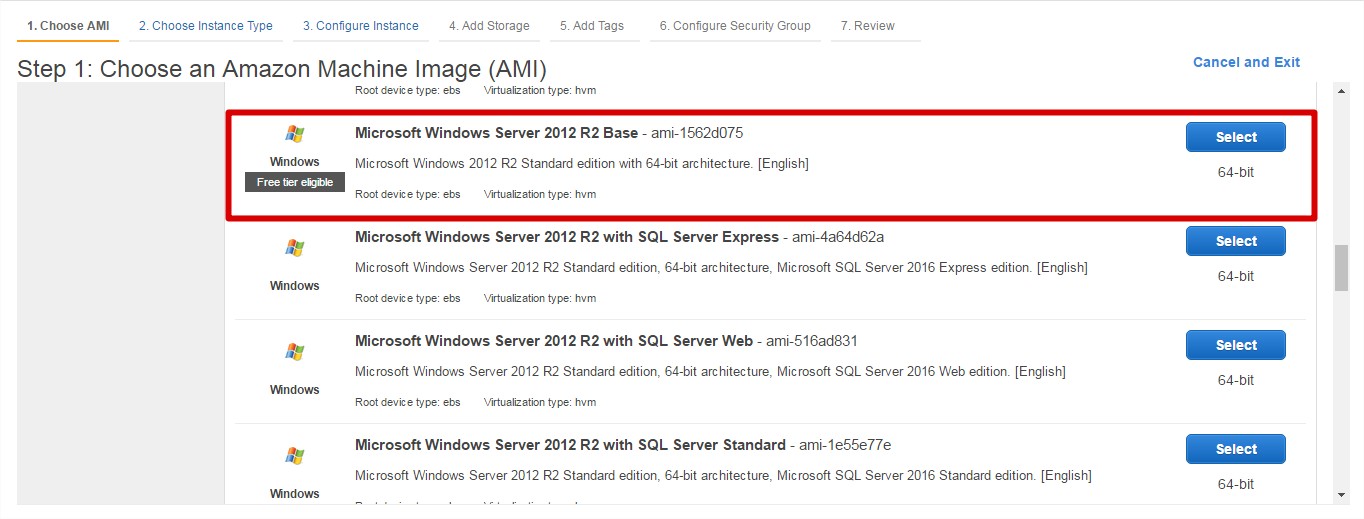1364x519 pixels.
Task: Click 64-bit label under Base Select button
Action: coord(1236,172)
